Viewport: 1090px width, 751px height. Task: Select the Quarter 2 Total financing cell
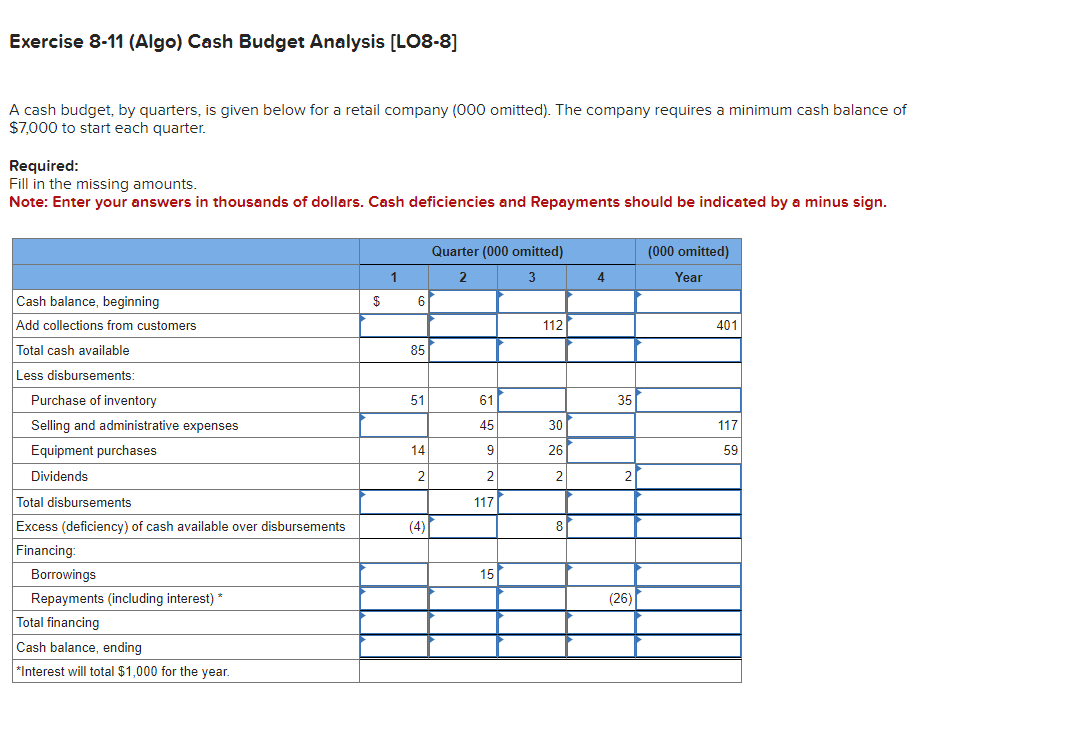pos(462,622)
